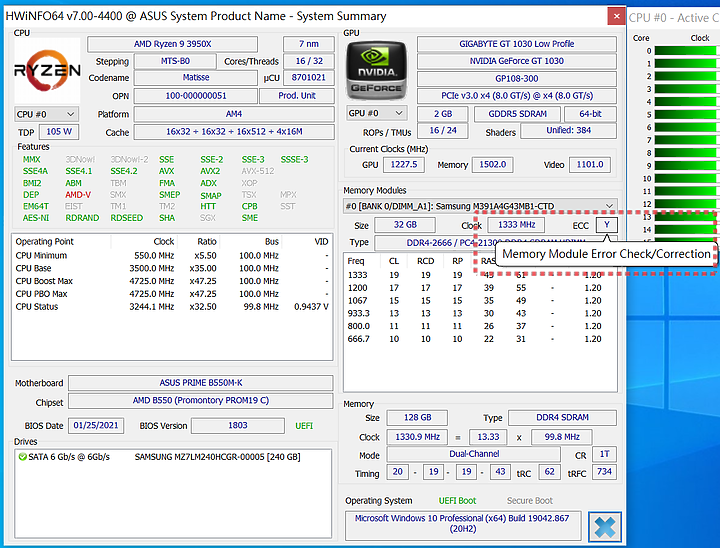Click the memory clock 1330.9 MHz field
720x548 pixels.
pyautogui.click(x=417, y=437)
